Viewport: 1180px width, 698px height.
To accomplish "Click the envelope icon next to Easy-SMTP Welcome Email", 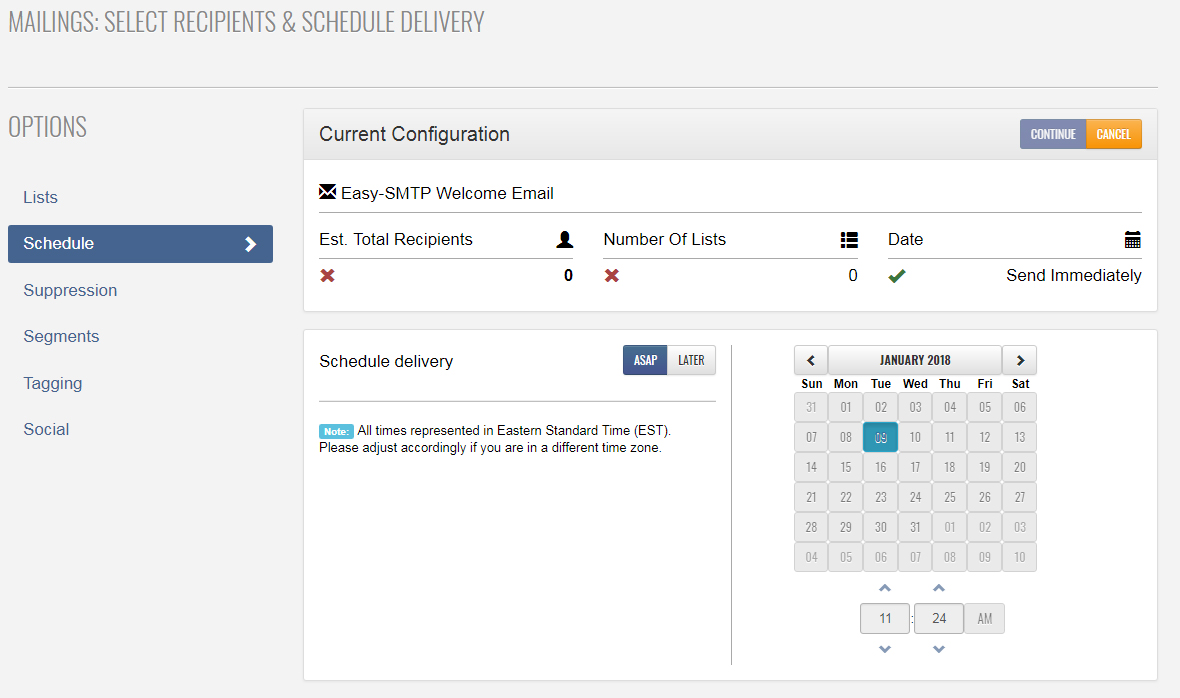I will (x=327, y=192).
